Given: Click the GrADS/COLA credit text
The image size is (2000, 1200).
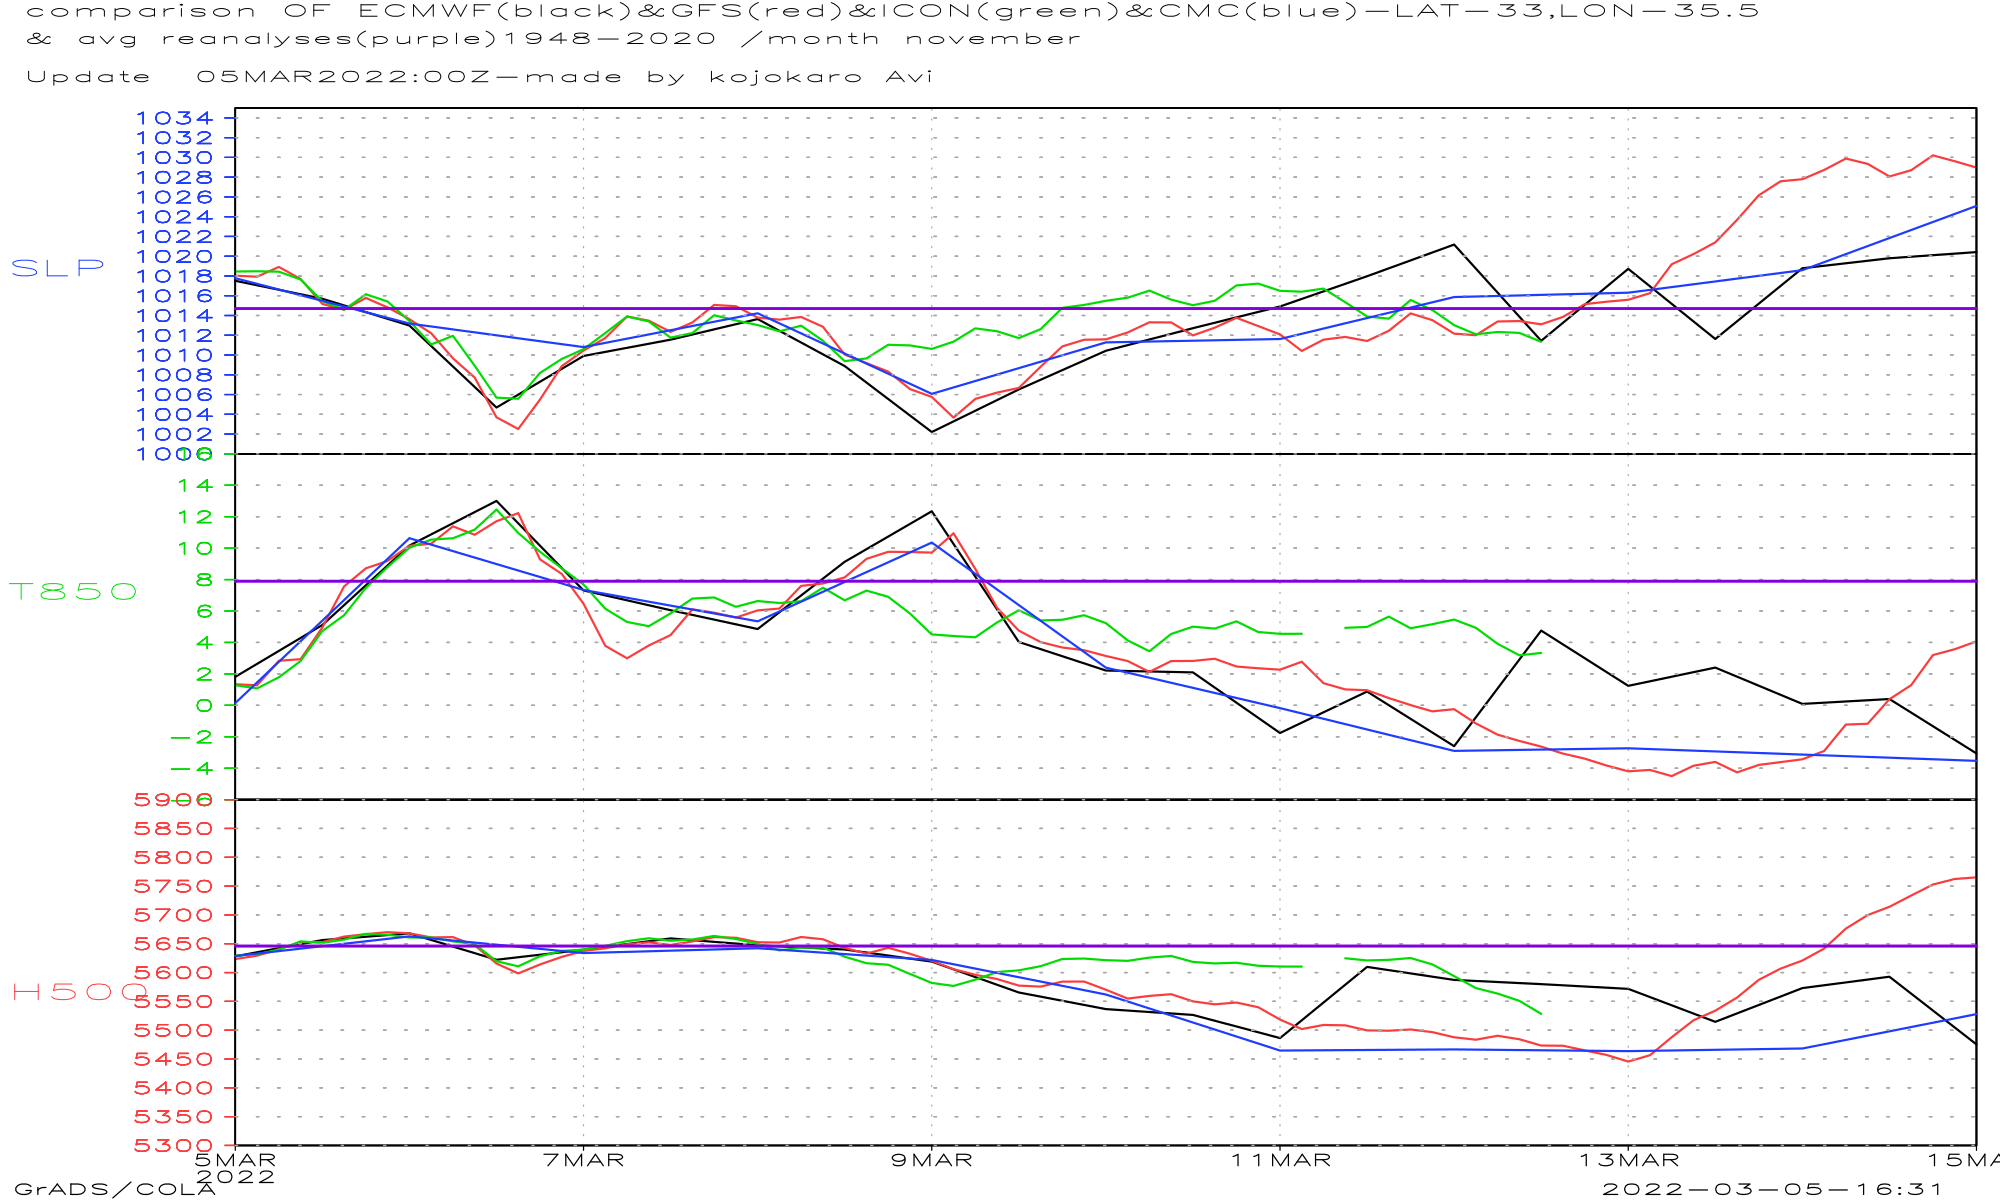Looking at the screenshot, I should click(115, 1189).
